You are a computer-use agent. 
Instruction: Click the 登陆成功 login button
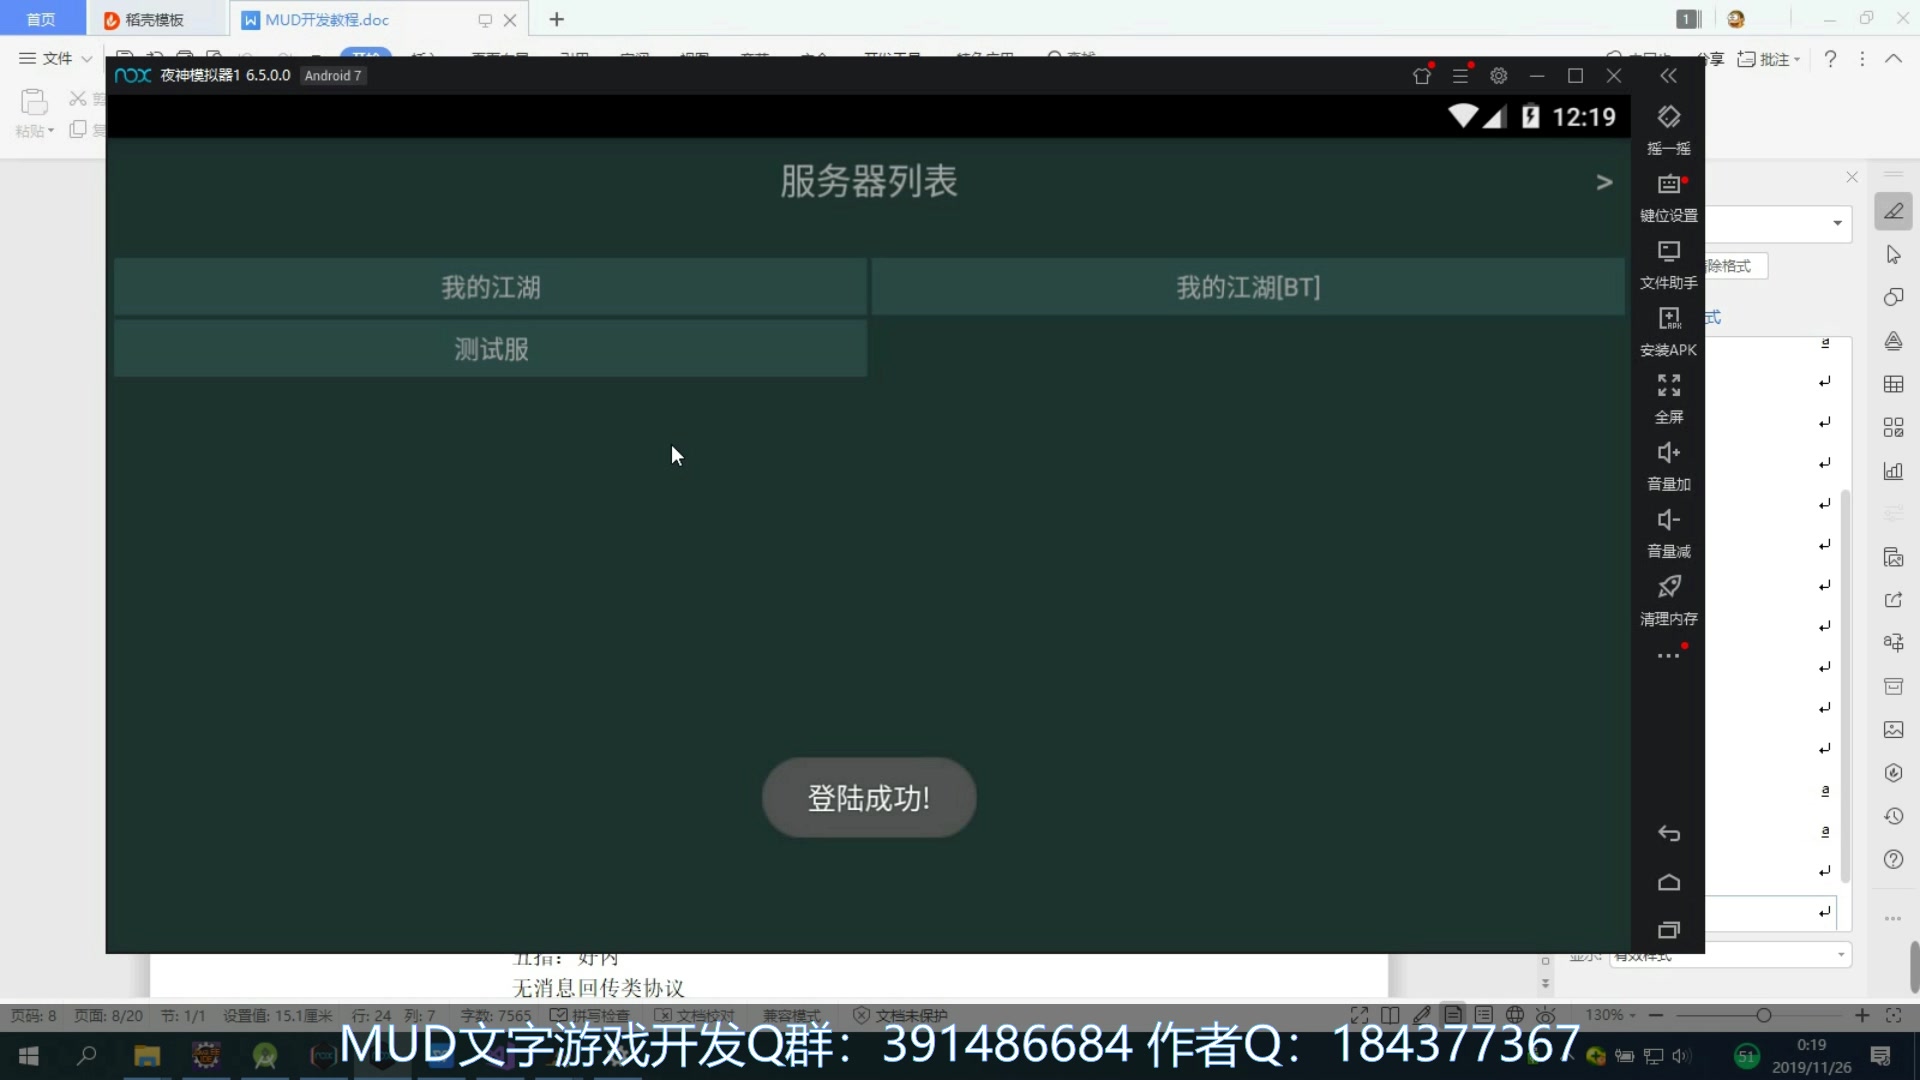869,798
